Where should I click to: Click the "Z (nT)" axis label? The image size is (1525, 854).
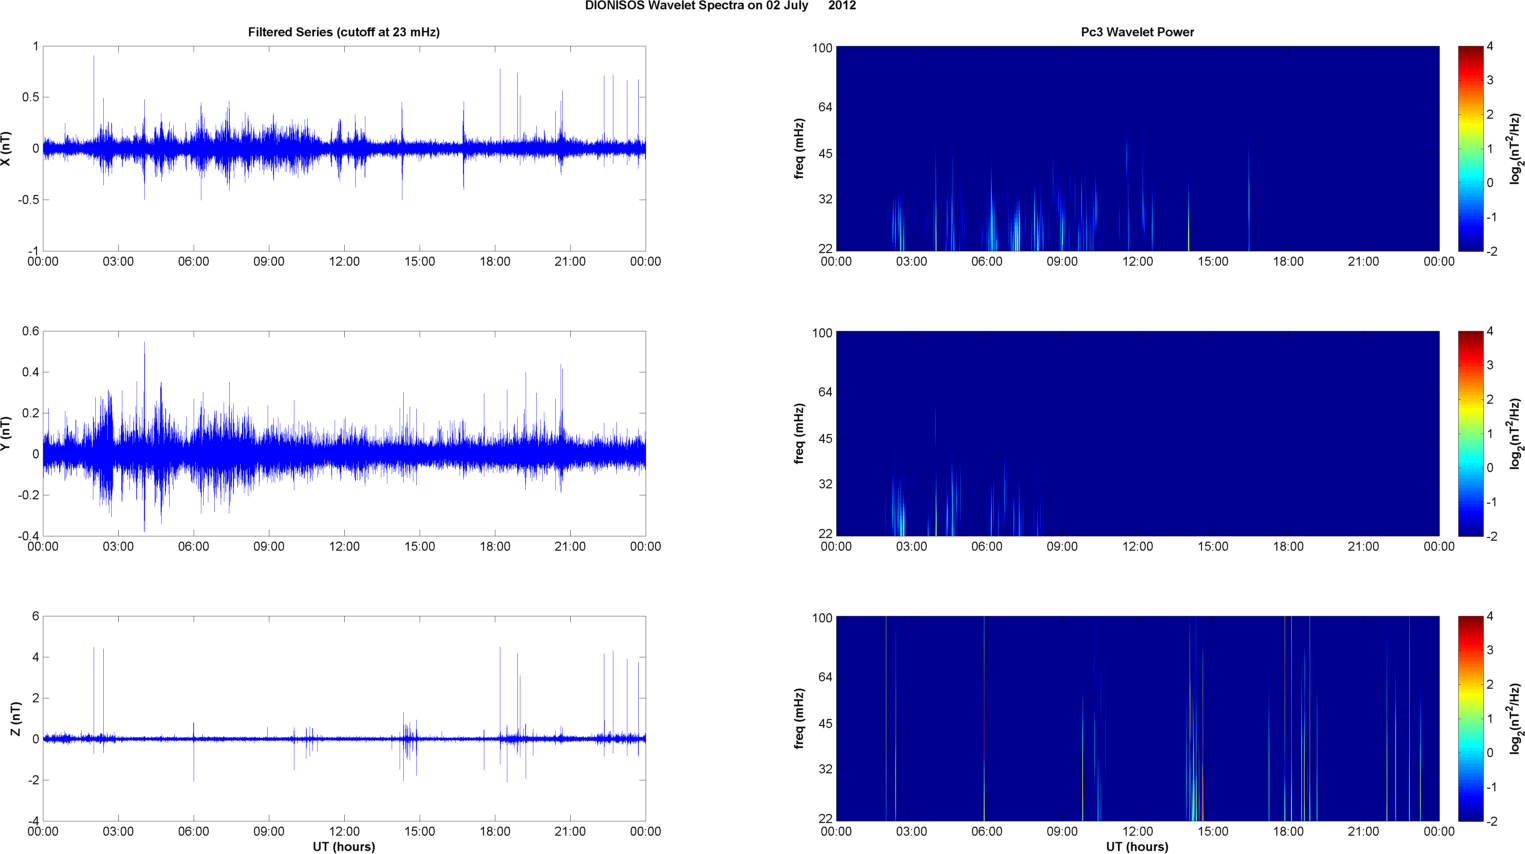click(16, 719)
